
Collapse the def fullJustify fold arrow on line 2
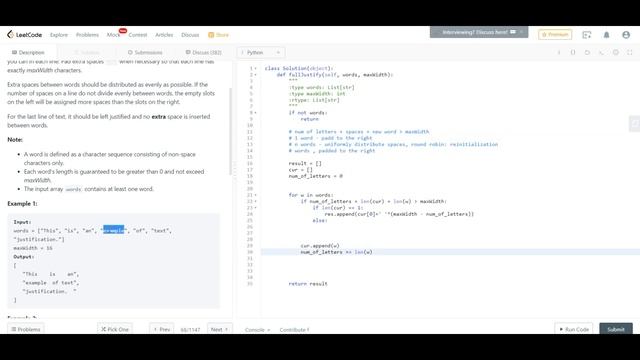[256, 75]
